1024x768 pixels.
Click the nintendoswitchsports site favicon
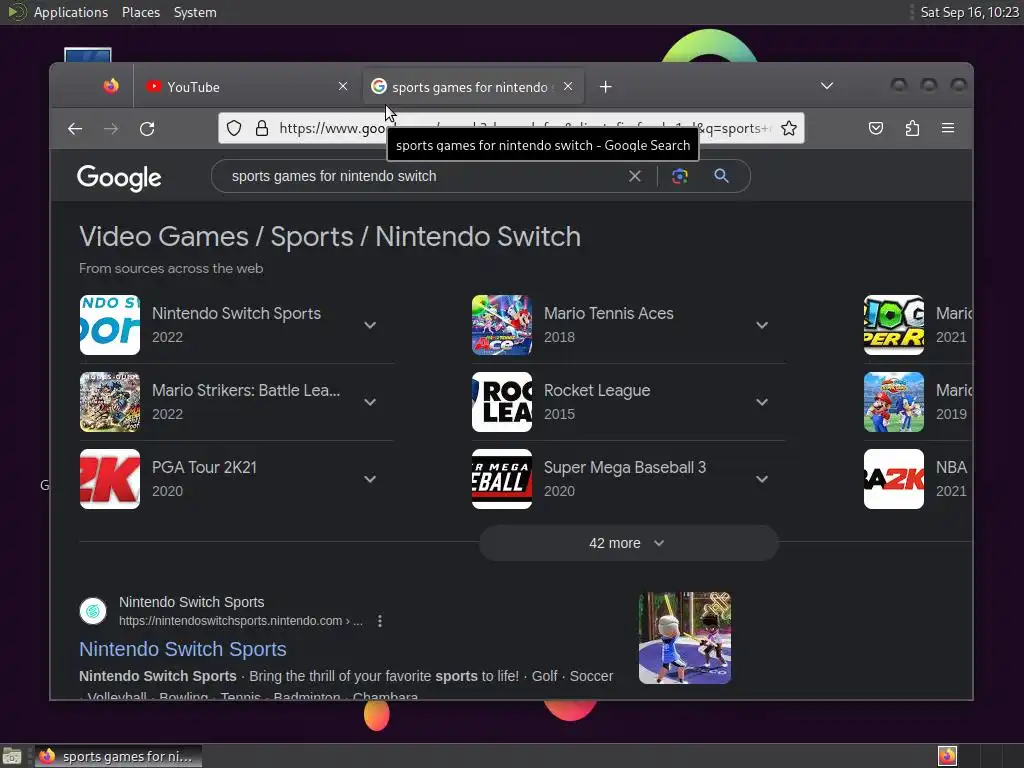pyautogui.click(x=93, y=611)
